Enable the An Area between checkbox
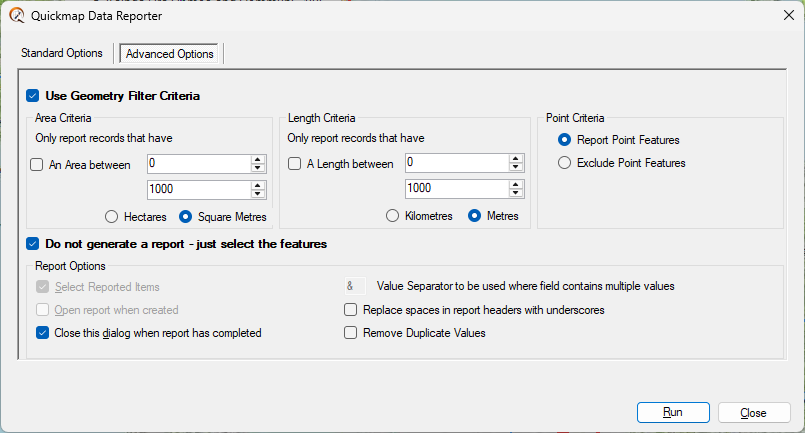The height and width of the screenshot is (433, 805). [x=37, y=164]
